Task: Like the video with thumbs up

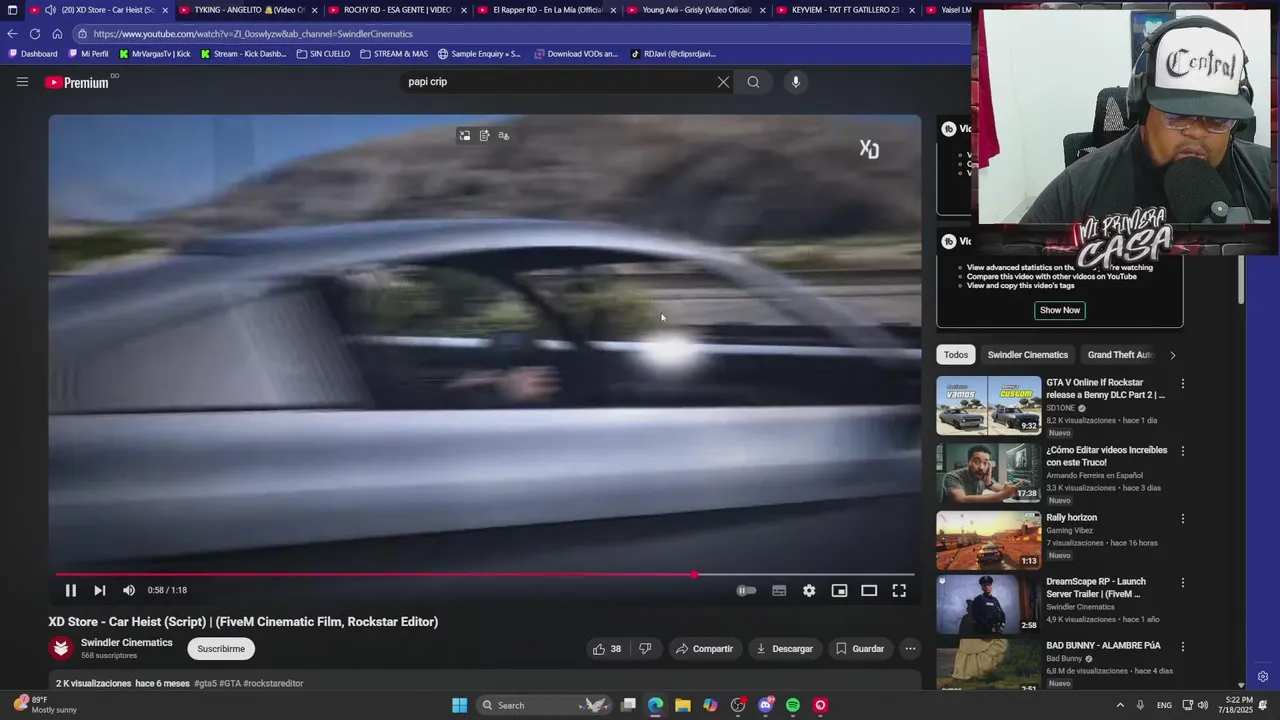Action: click(x=607, y=649)
